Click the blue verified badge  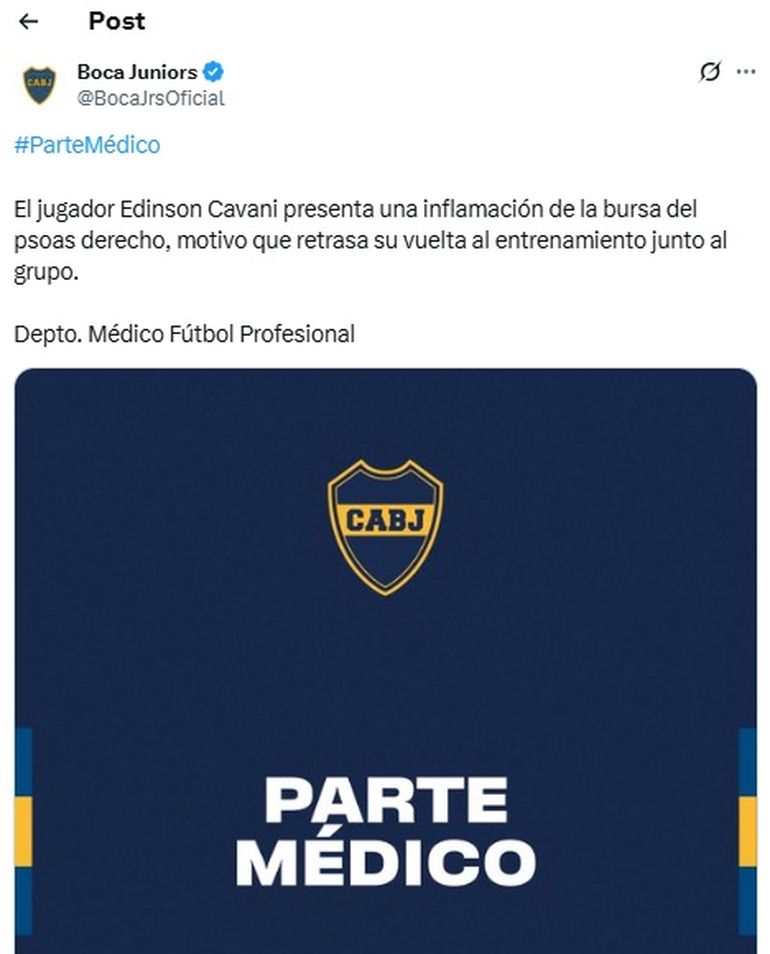click(x=213, y=72)
